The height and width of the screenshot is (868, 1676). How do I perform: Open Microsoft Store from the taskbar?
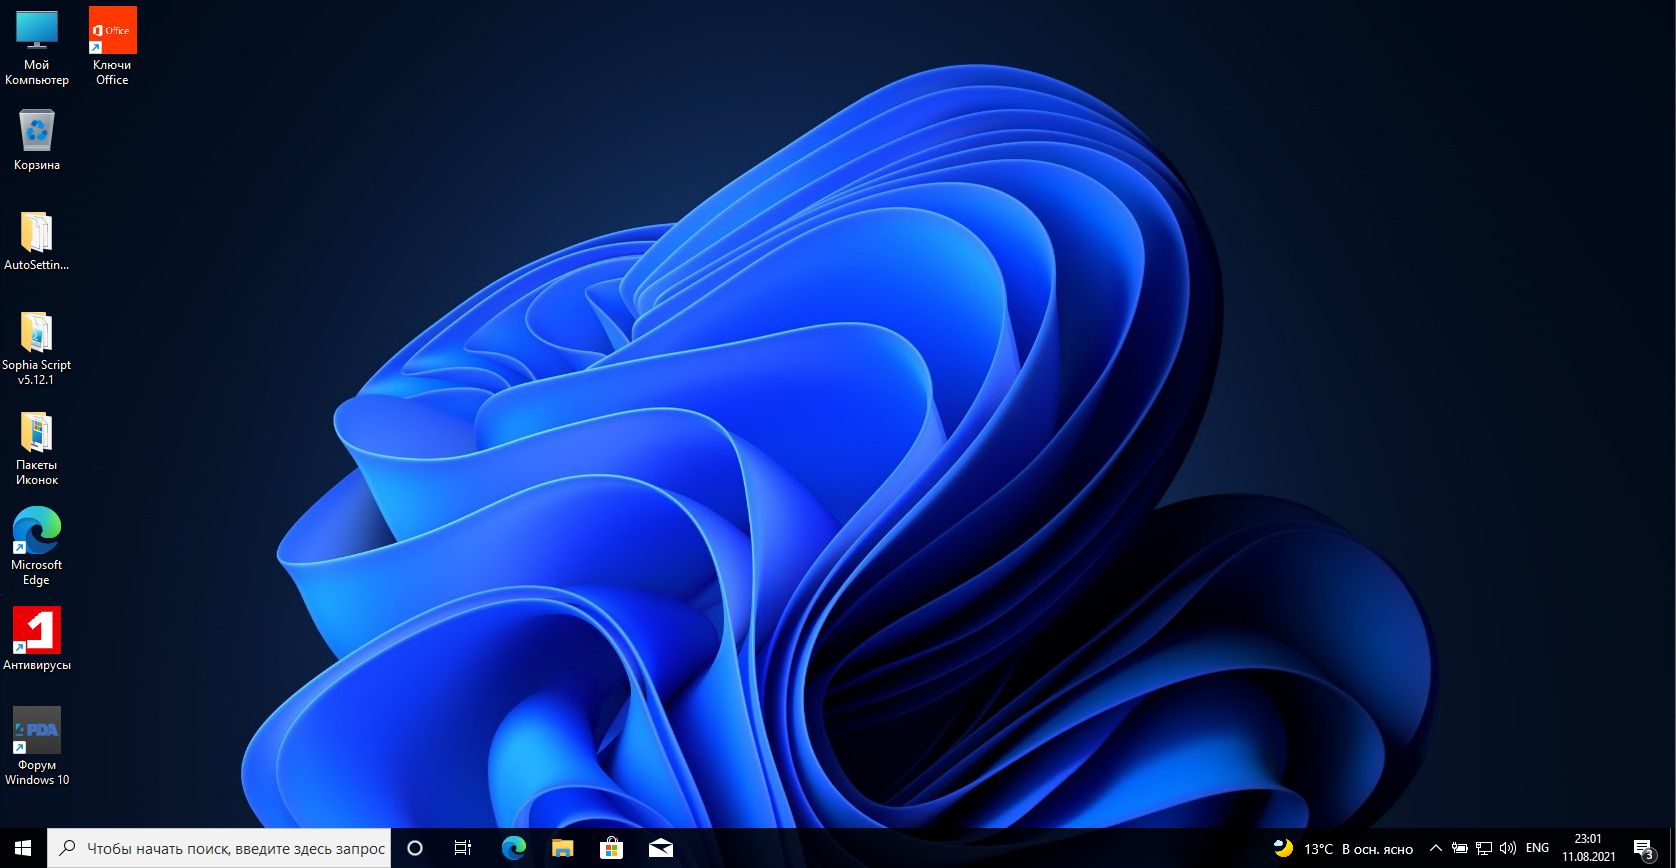611,848
